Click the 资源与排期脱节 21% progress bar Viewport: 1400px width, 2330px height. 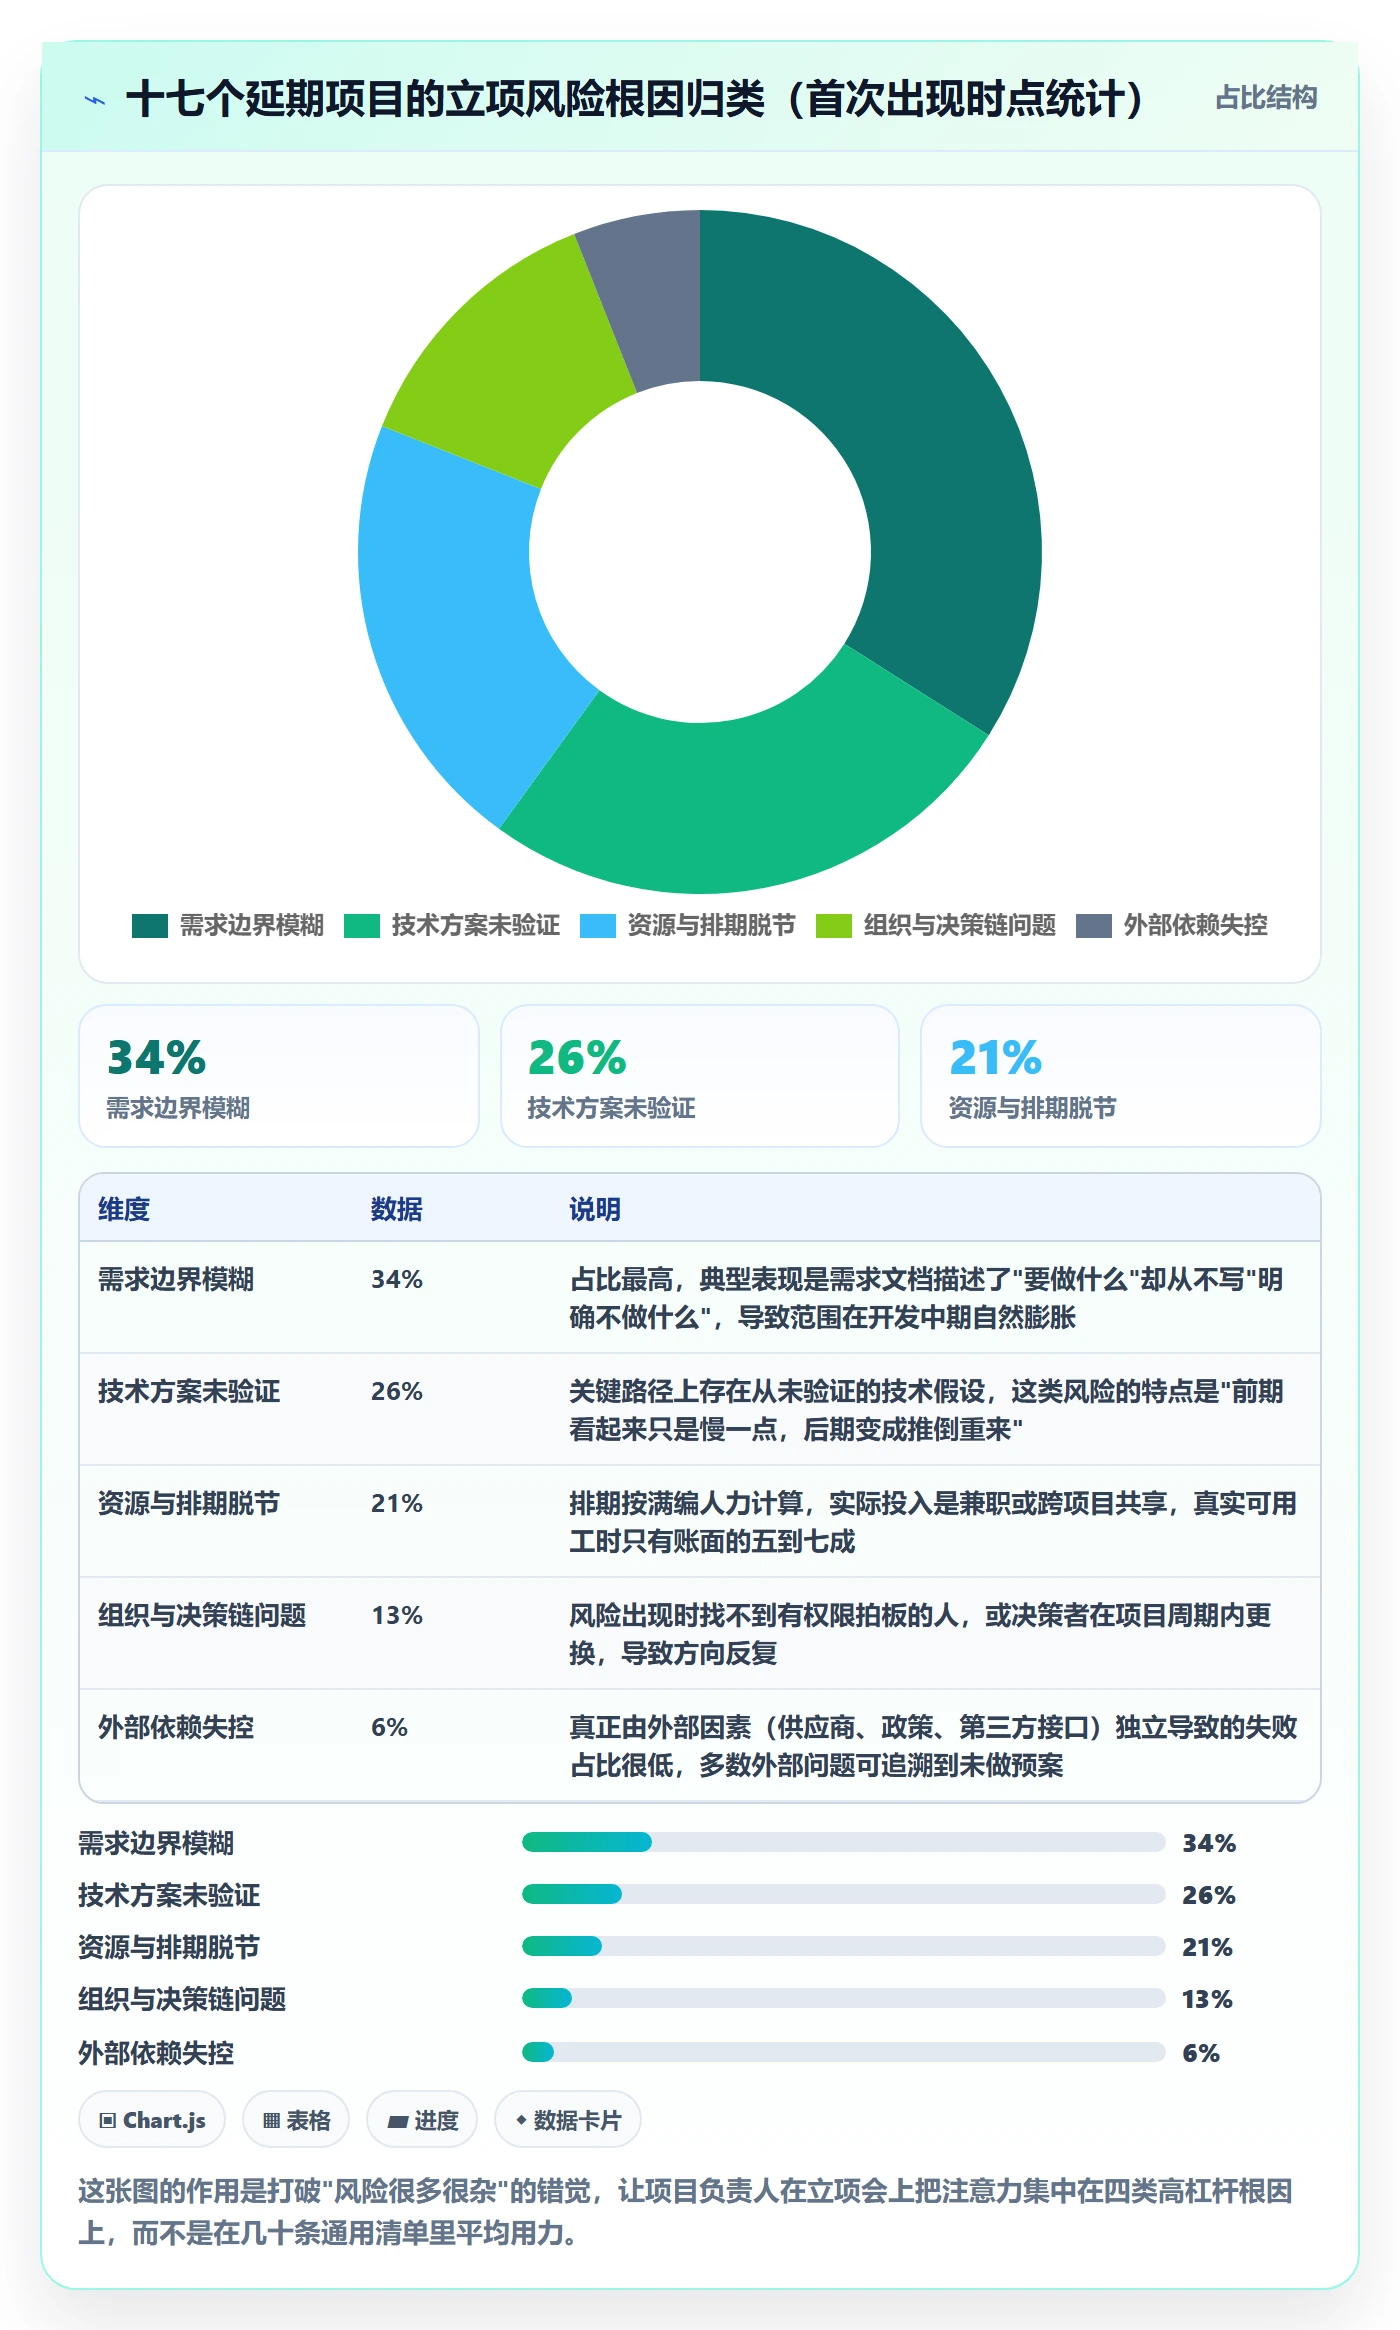[844, 1946]
